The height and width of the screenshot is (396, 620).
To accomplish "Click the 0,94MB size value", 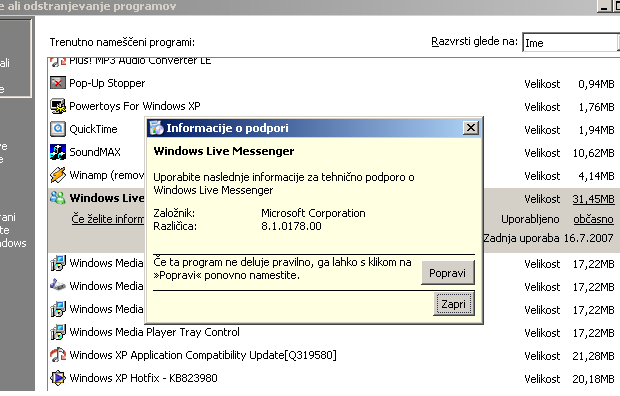I will pos(596,84).
